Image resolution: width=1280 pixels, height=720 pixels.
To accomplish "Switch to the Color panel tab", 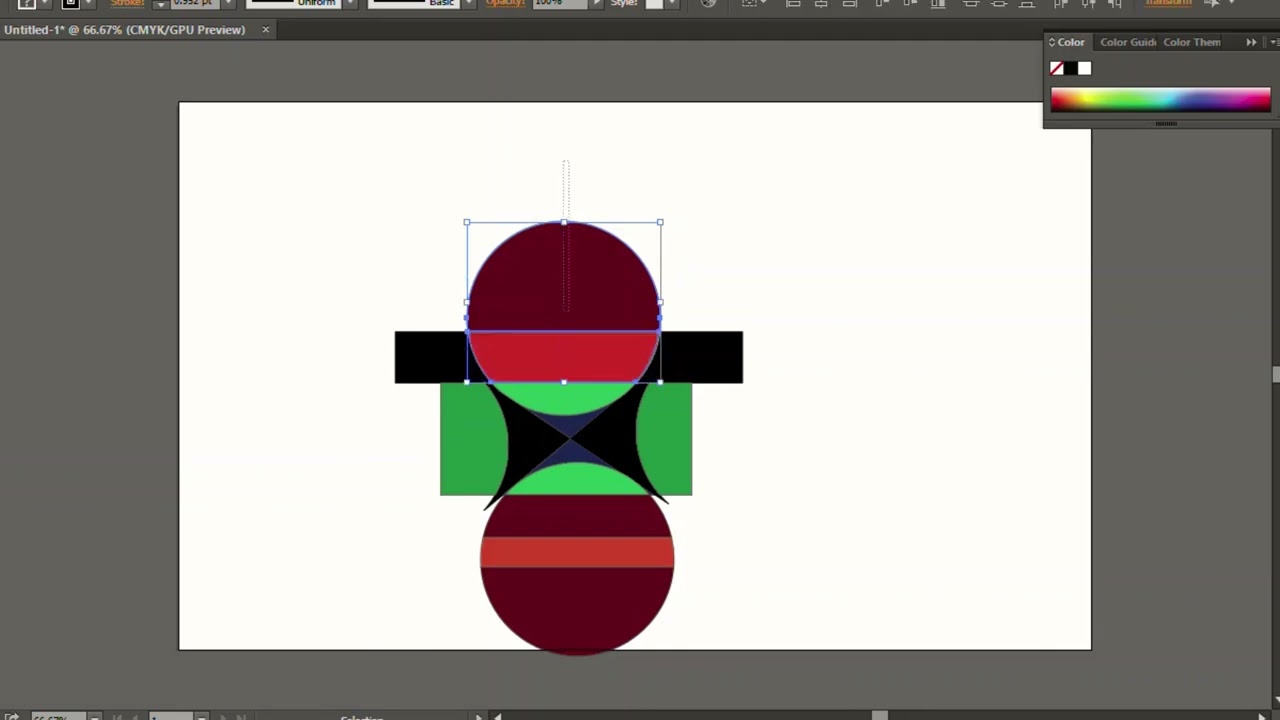I will [1071, 42].
